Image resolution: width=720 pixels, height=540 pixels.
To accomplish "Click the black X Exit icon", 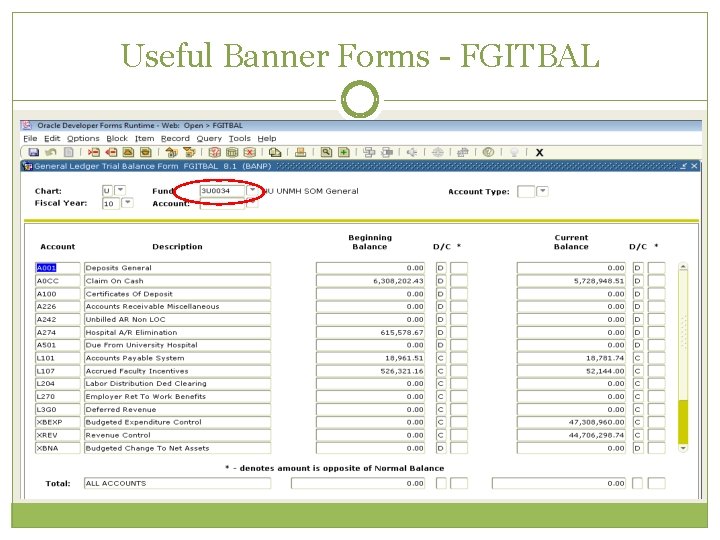I will pos(540,152).
